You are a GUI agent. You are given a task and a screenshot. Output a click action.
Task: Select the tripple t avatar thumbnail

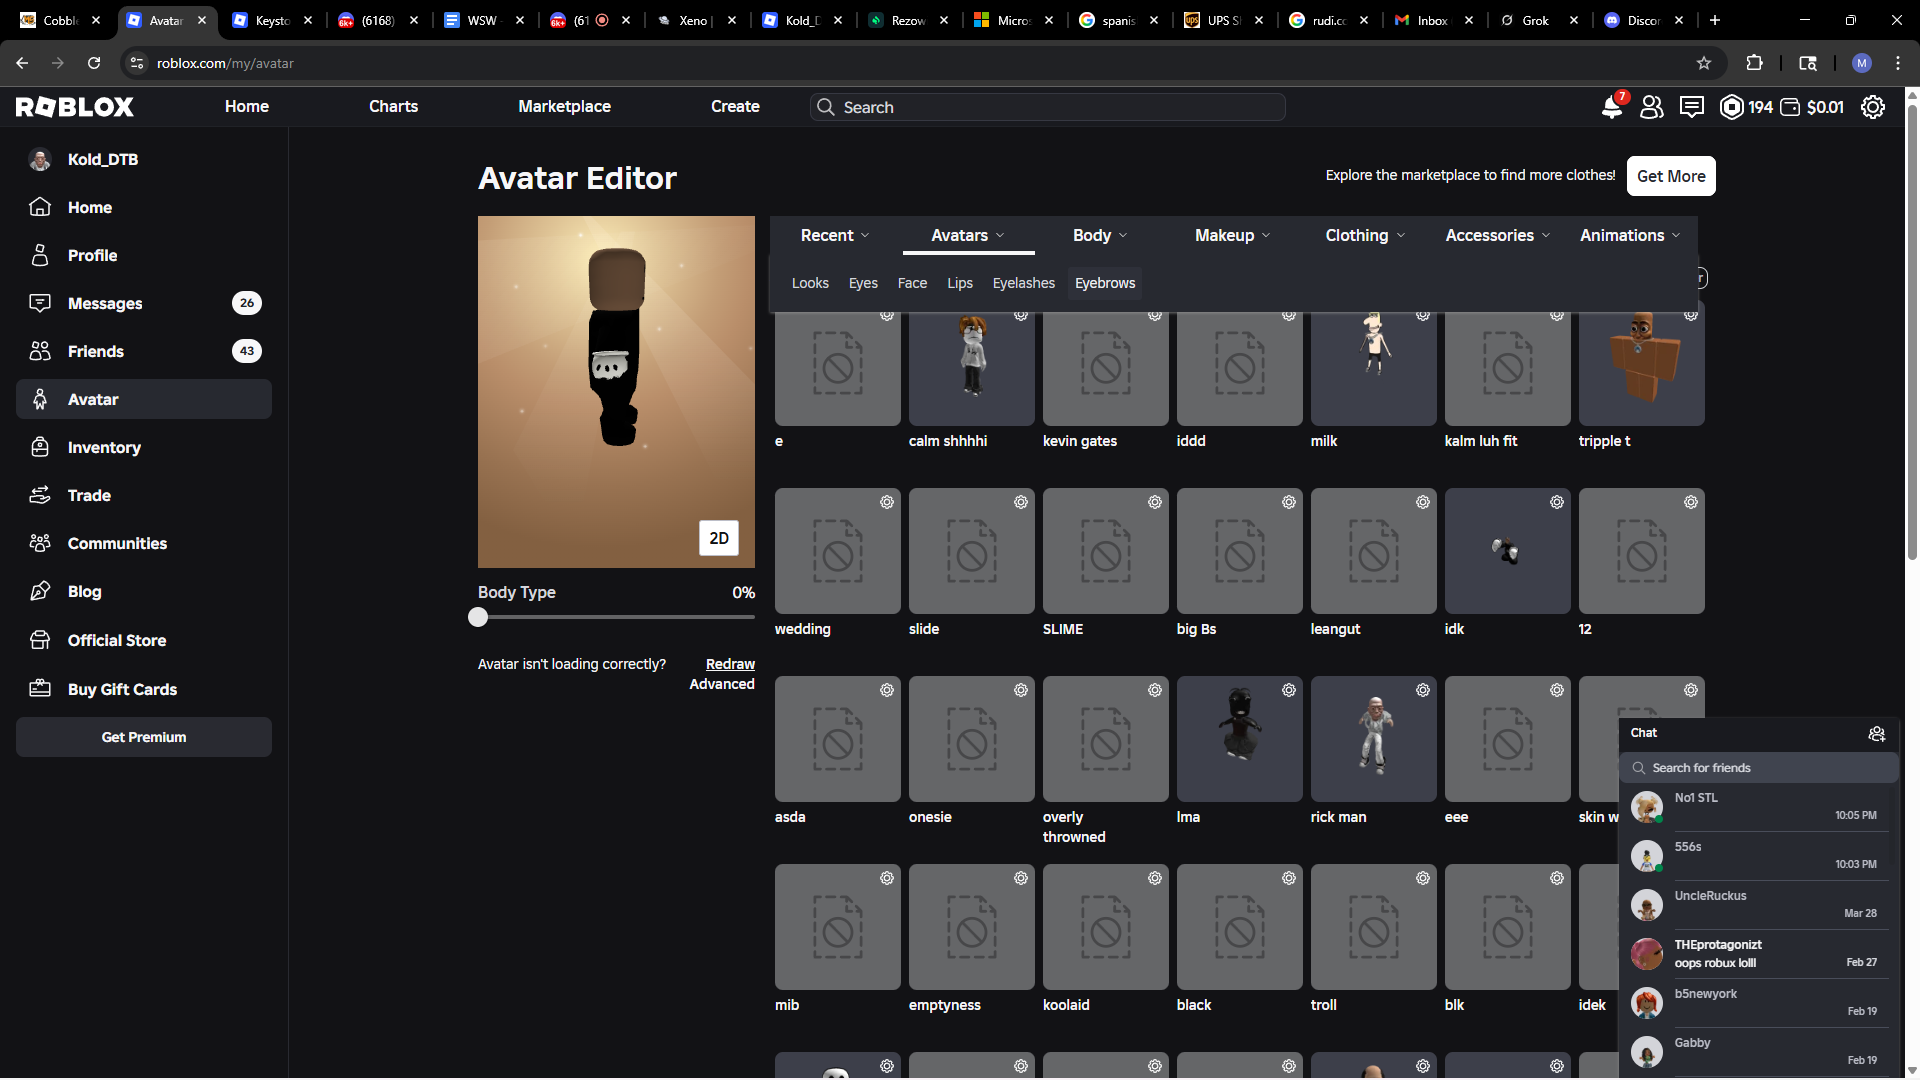[1642, 363]
